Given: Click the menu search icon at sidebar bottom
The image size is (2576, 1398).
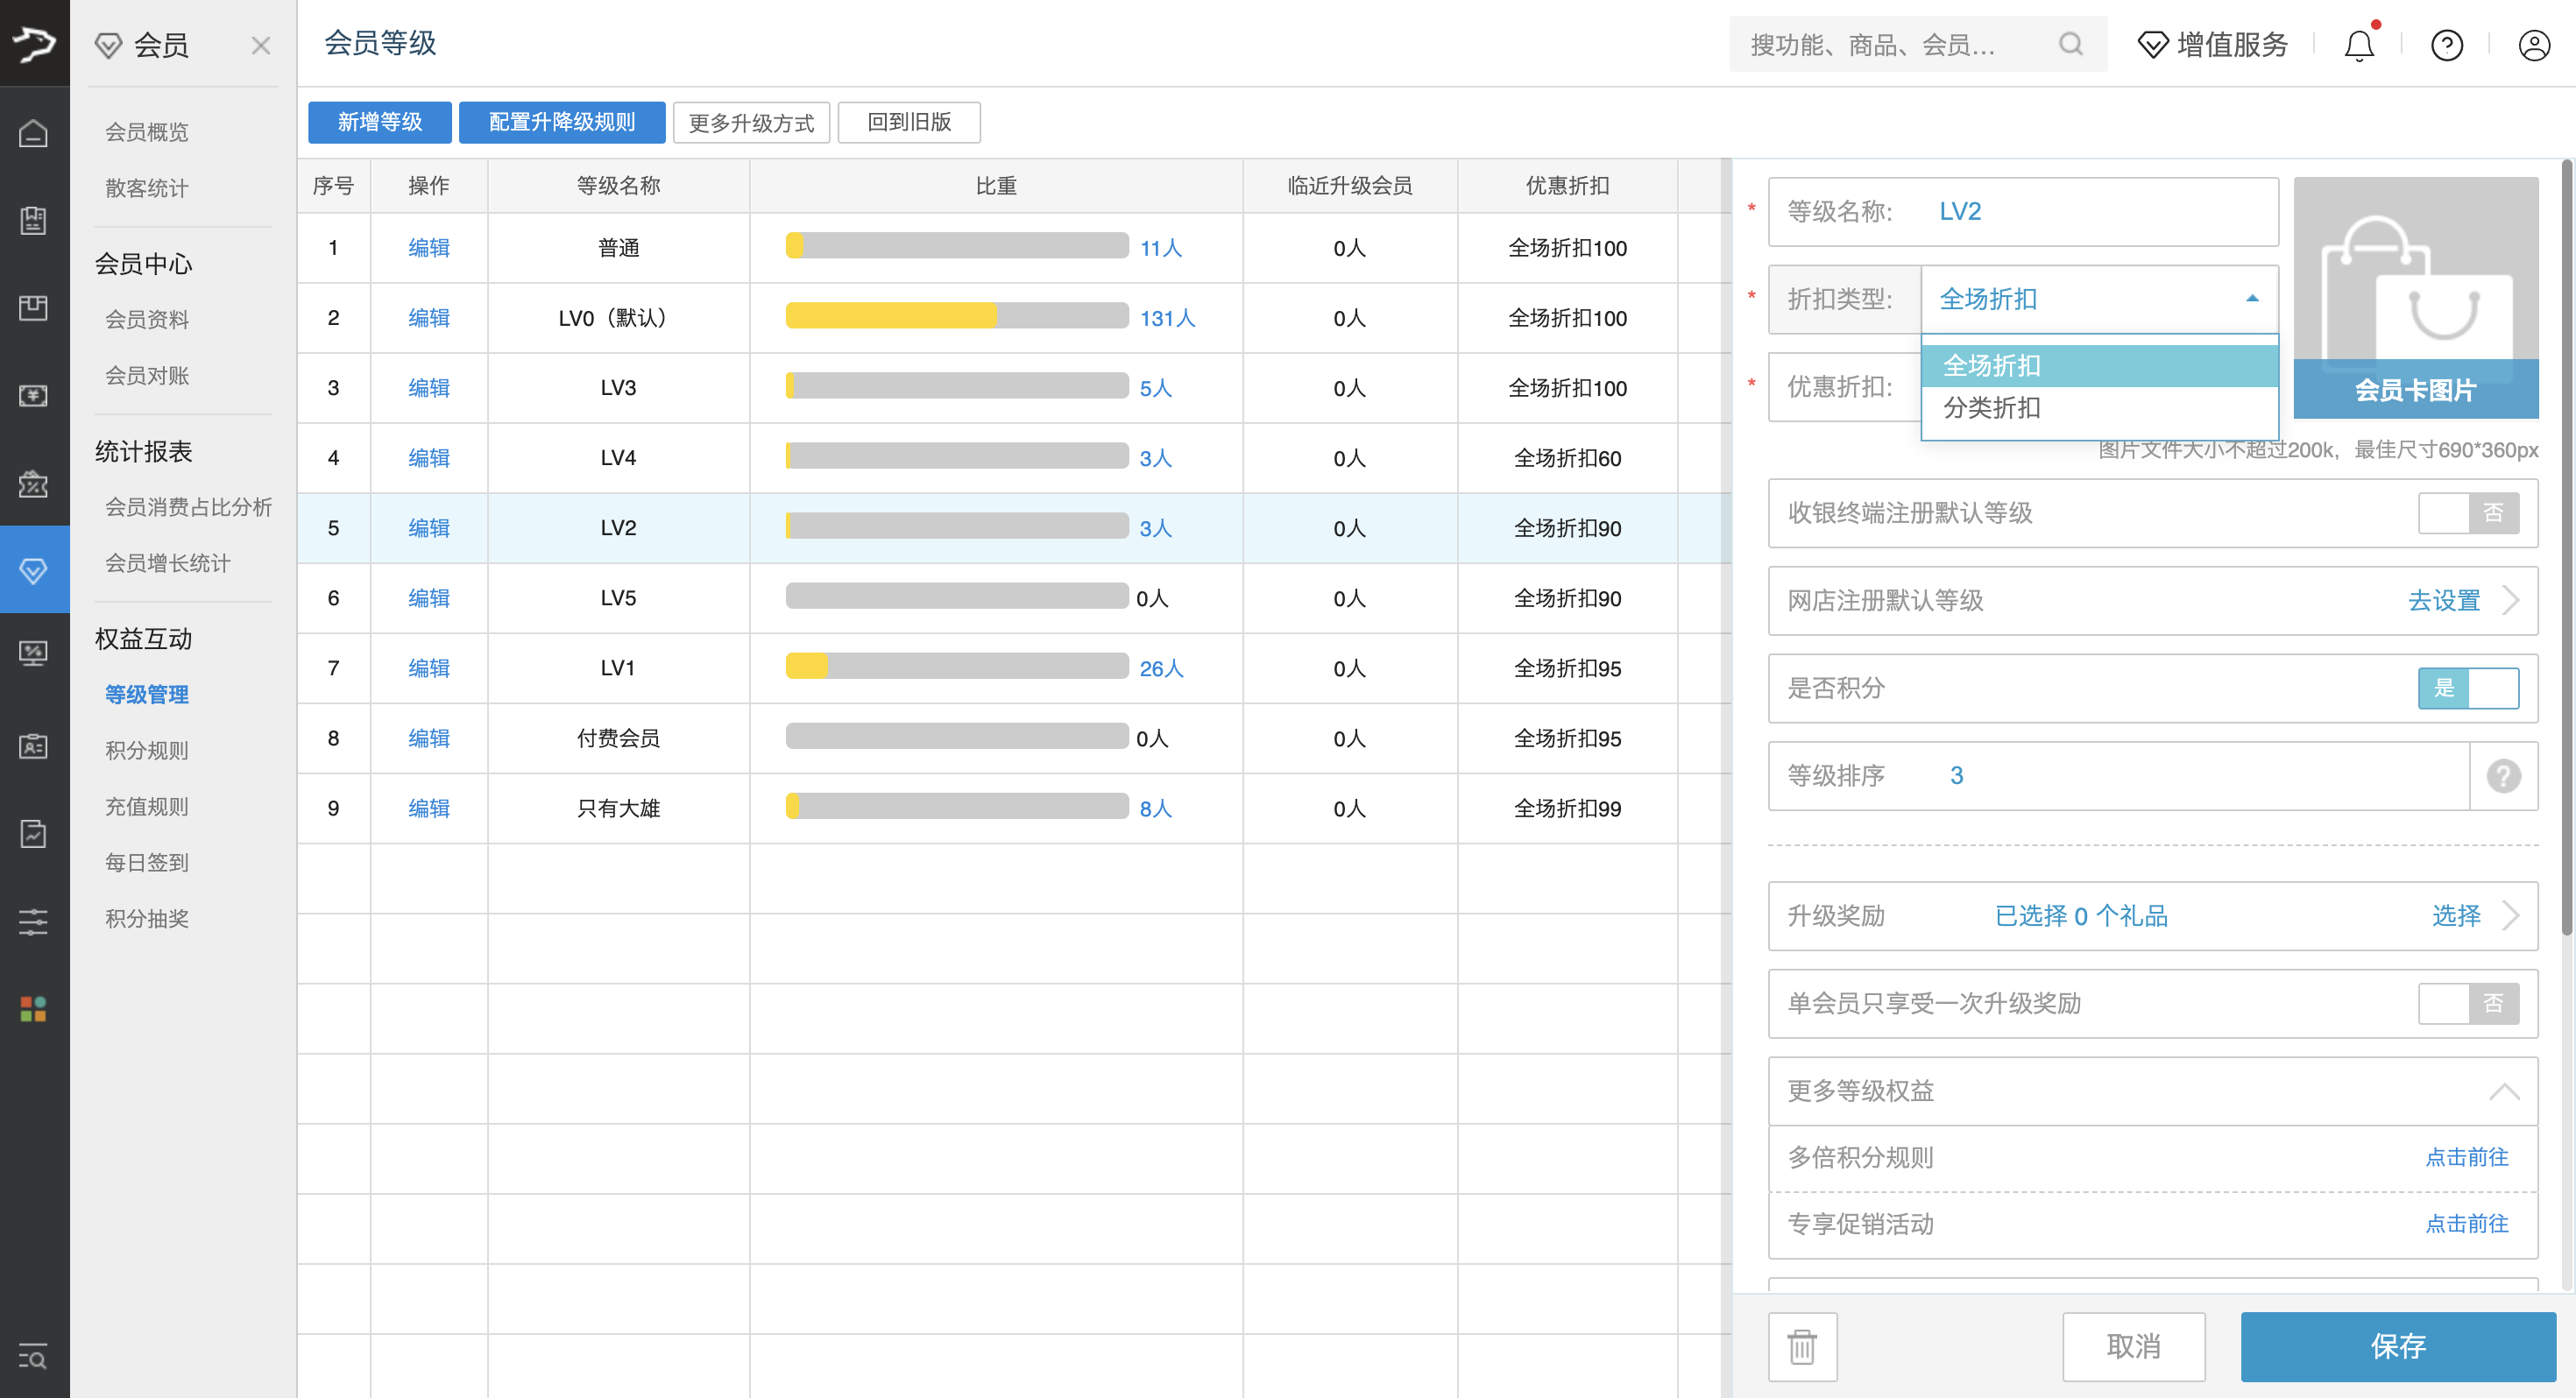Looking at the screenshot, I should (x=34, y=1357).
